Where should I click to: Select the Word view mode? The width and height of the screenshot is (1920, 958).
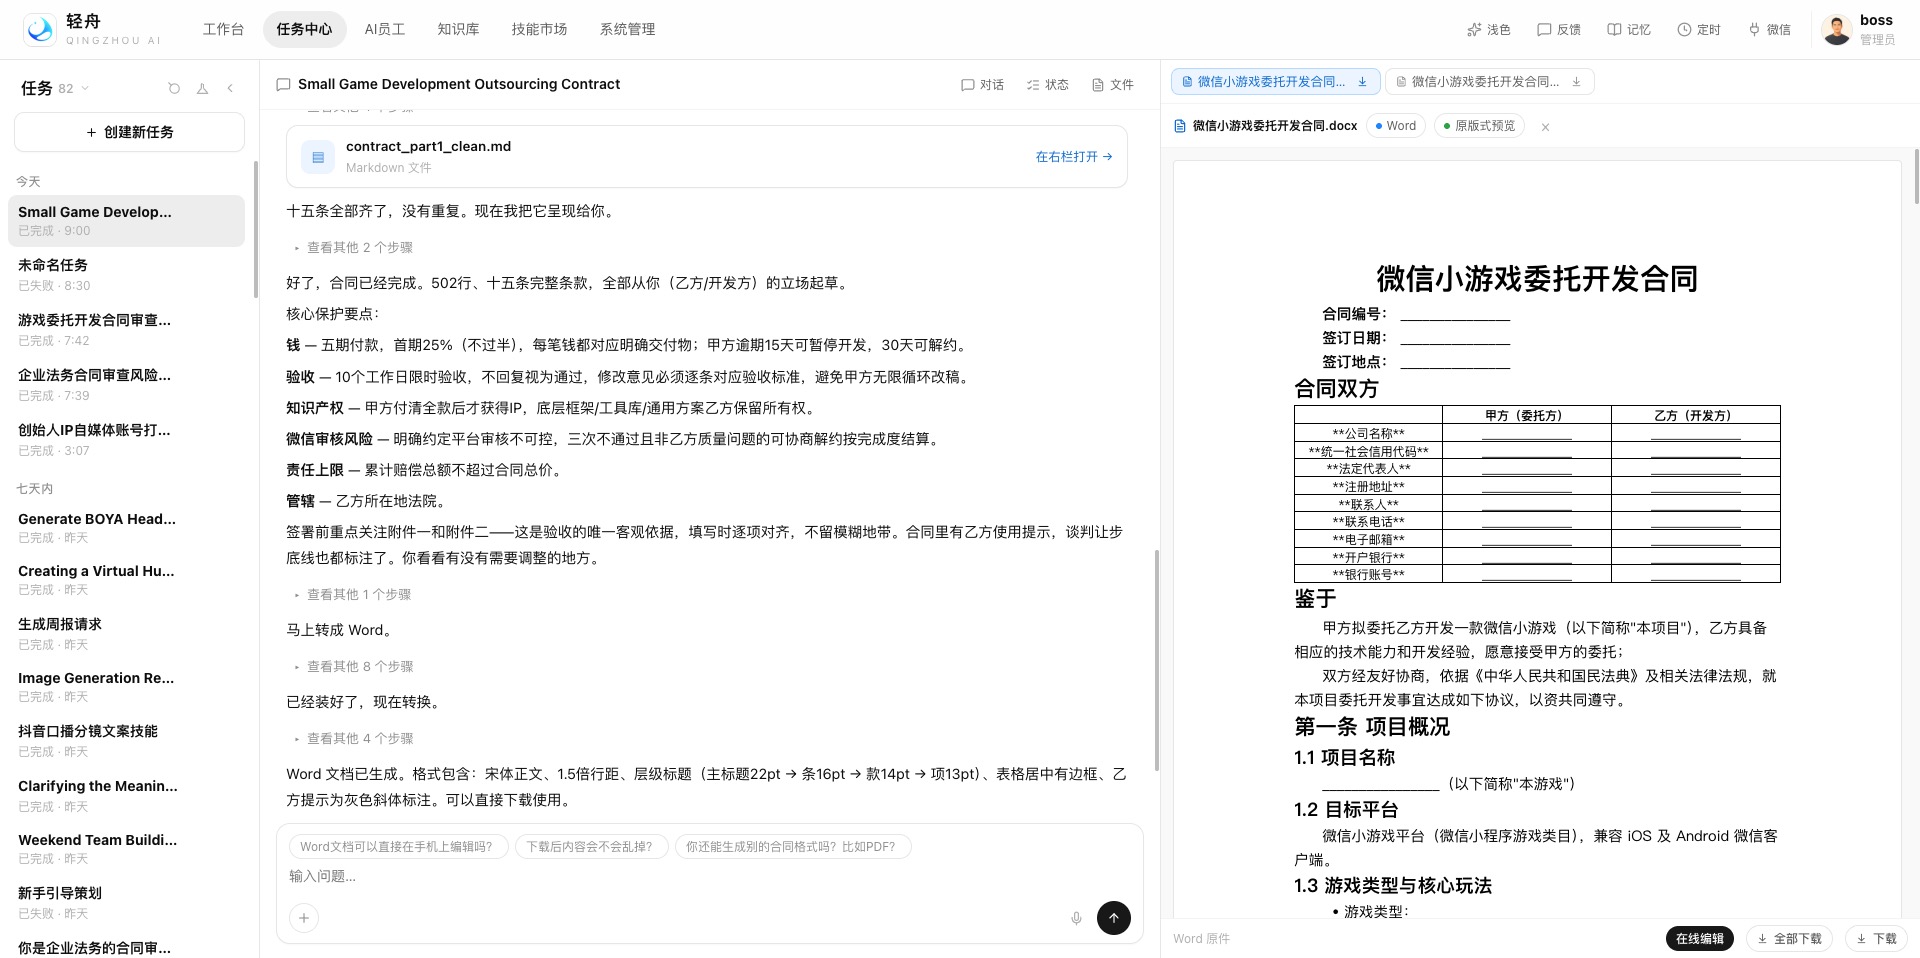[x=1395, y=126]
